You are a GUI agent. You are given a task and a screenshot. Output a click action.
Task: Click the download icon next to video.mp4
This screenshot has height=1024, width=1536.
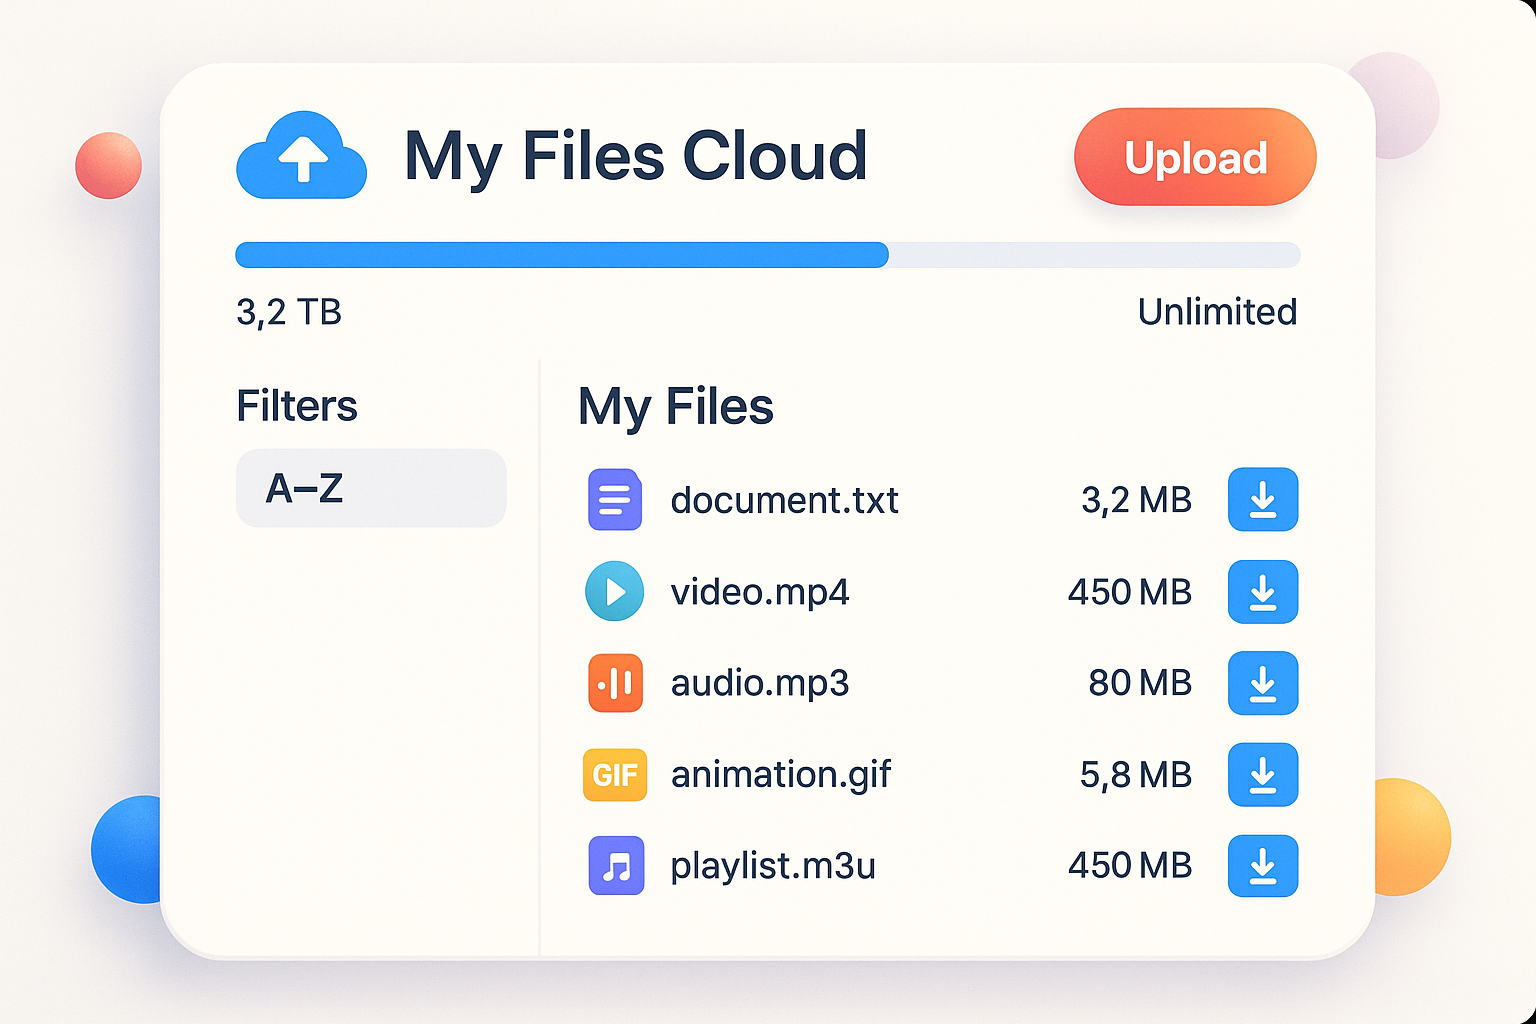tap(1263, 592)
